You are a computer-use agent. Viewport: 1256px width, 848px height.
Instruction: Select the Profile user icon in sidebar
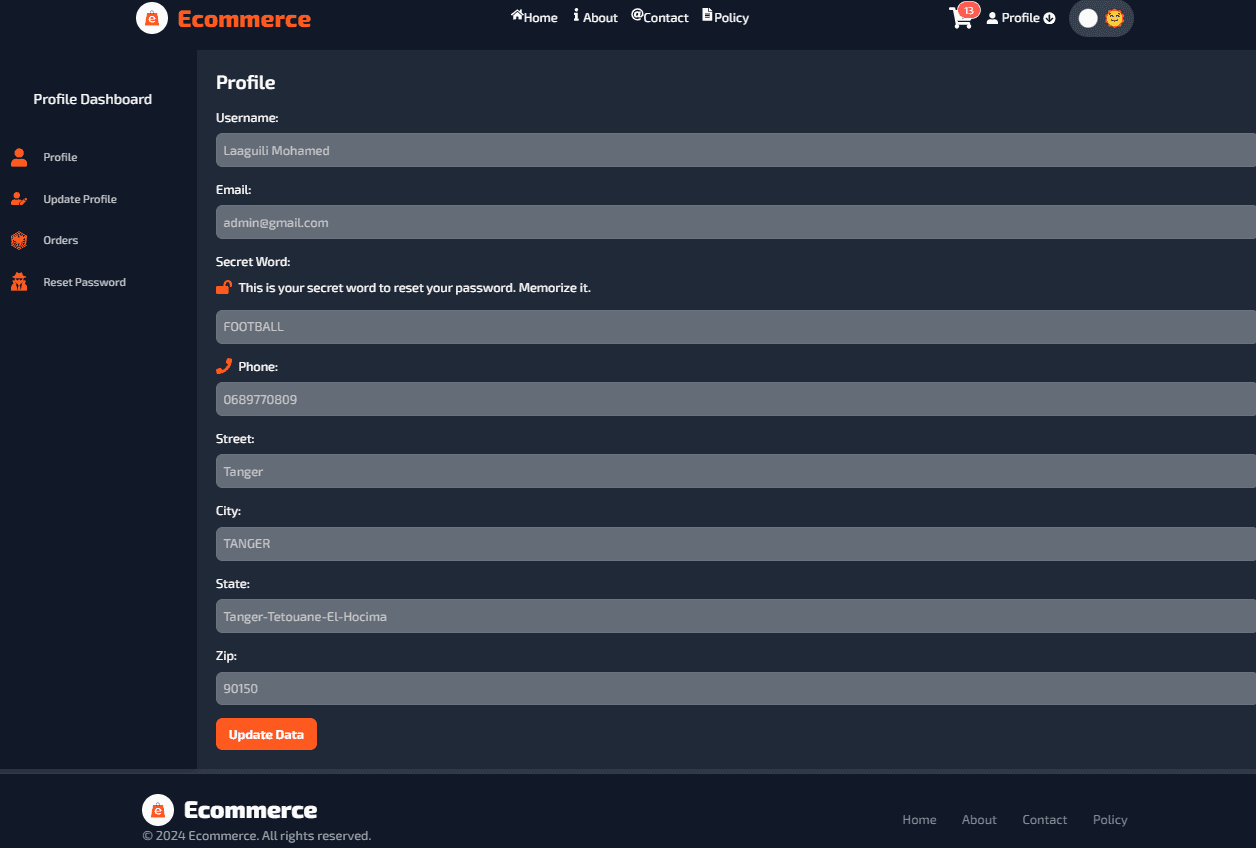(19, 157)
